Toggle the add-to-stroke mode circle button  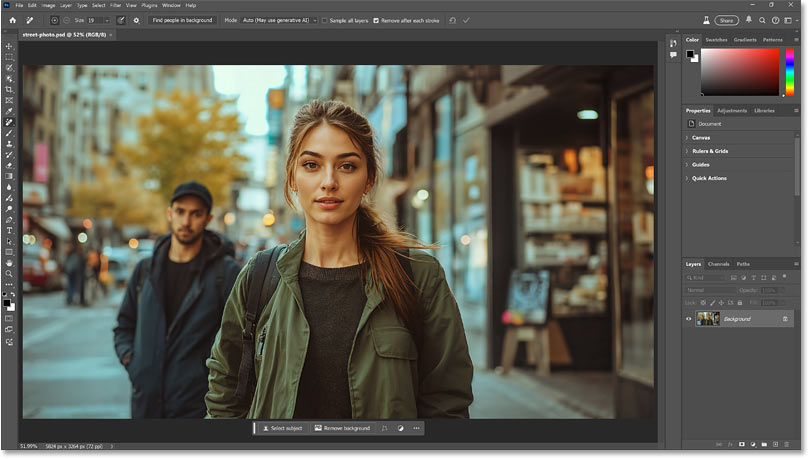pos(54,21)
